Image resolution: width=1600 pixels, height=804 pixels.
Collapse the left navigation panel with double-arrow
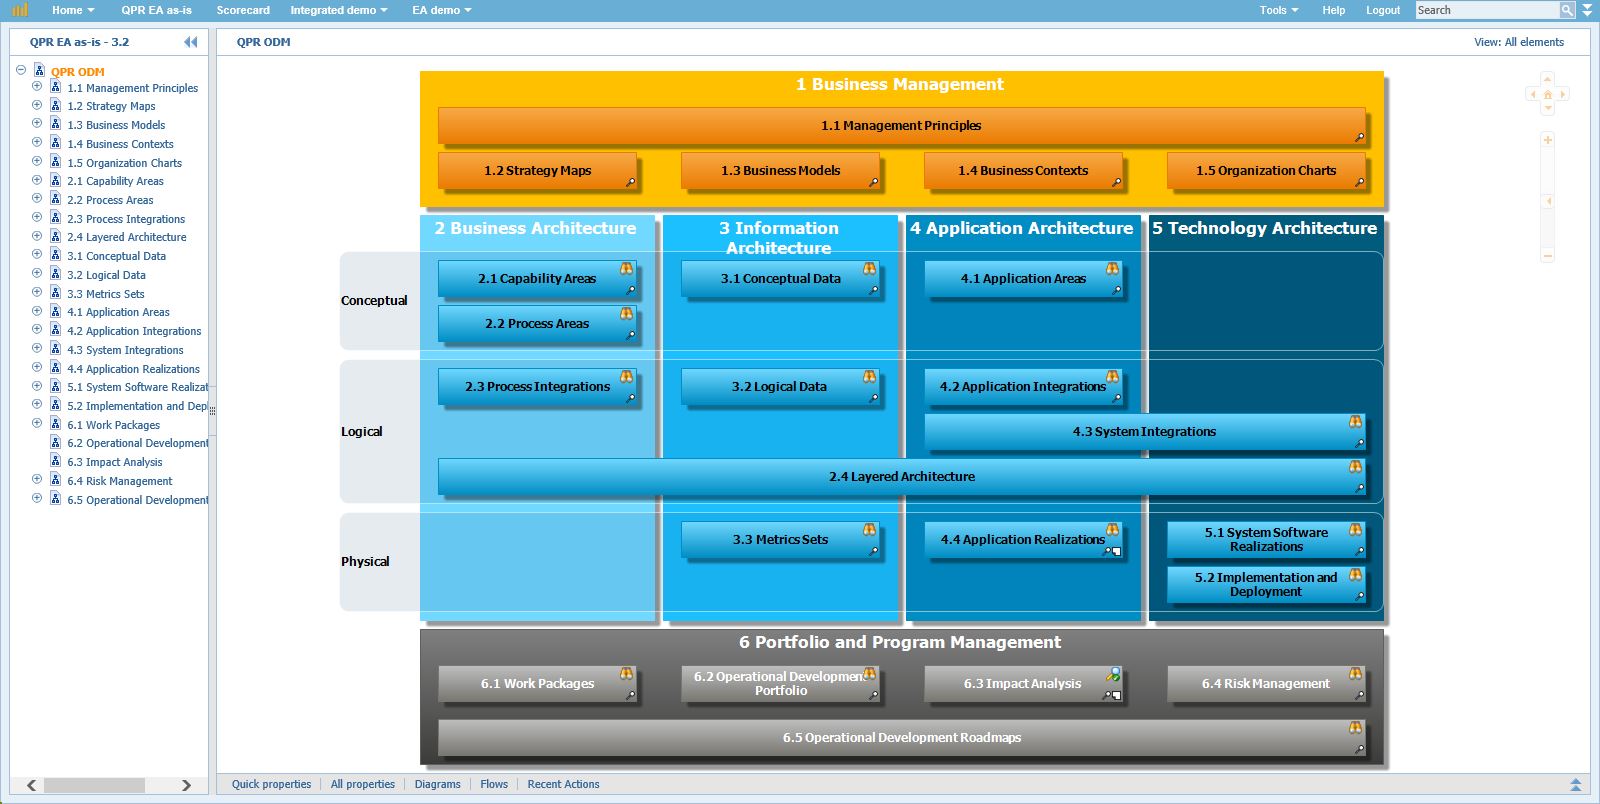coord(190,42)
